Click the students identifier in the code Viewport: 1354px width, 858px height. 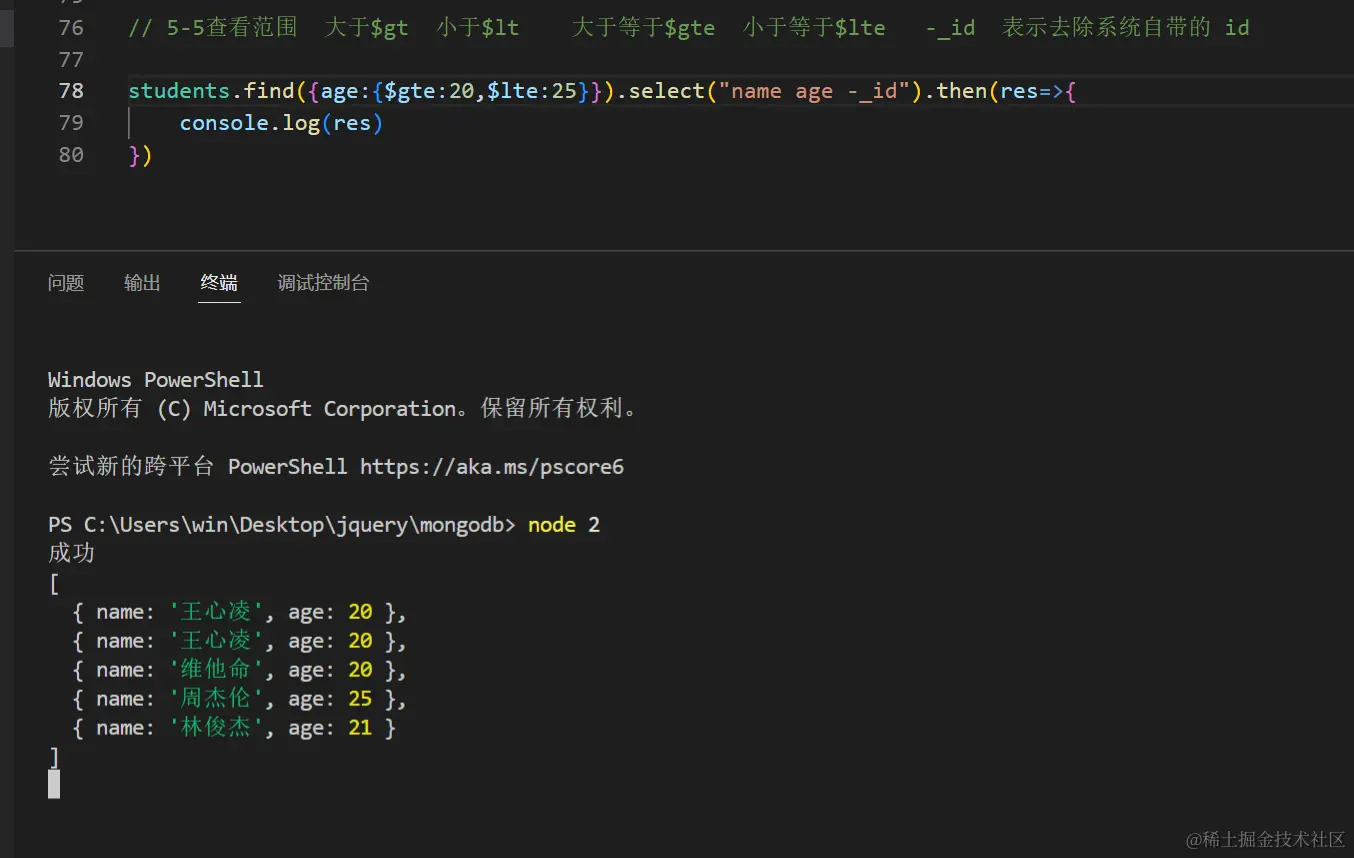[x=179, y=91]
